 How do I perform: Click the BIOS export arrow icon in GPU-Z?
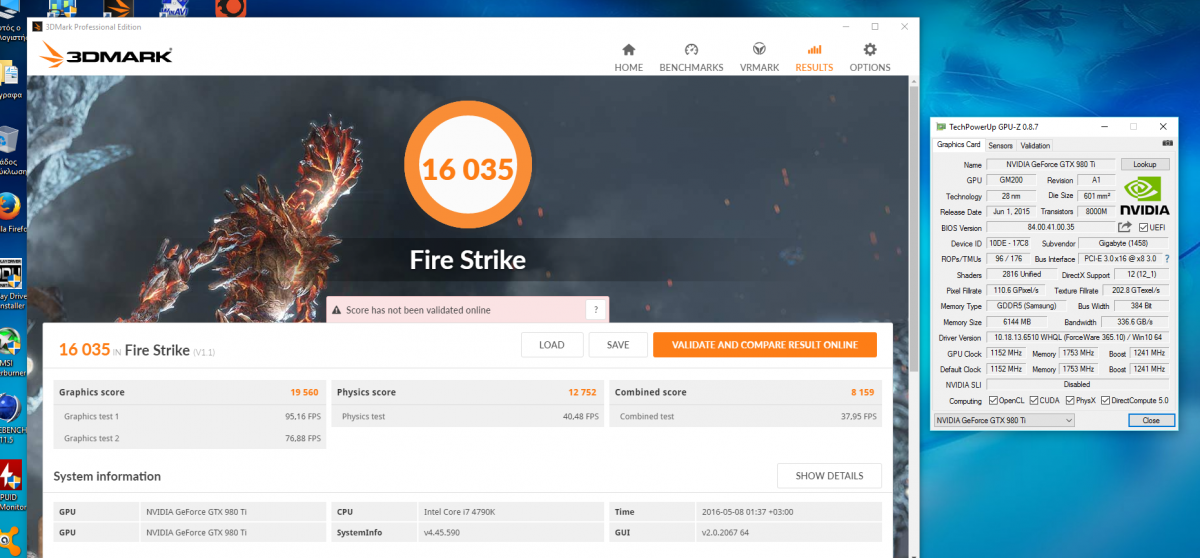coord(1124,227)
